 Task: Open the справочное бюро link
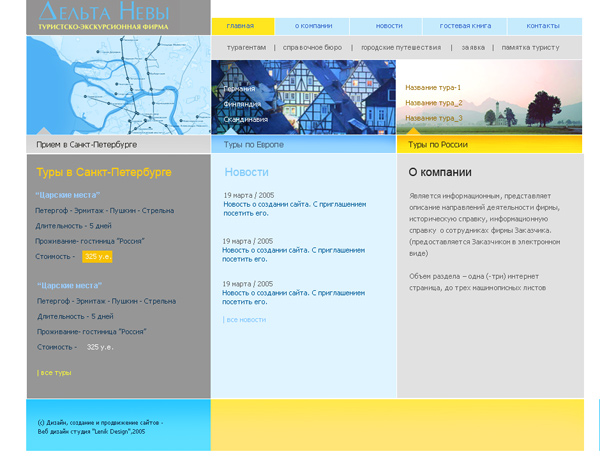[x=312, y=47]
